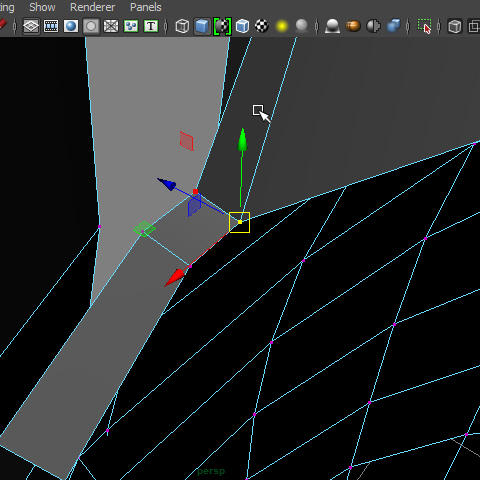Image resolution: width=480 pixels, height=480 pixels.
Task: Click the green Y-axis manipulator arrow
Action: click(x=243, y=140)
